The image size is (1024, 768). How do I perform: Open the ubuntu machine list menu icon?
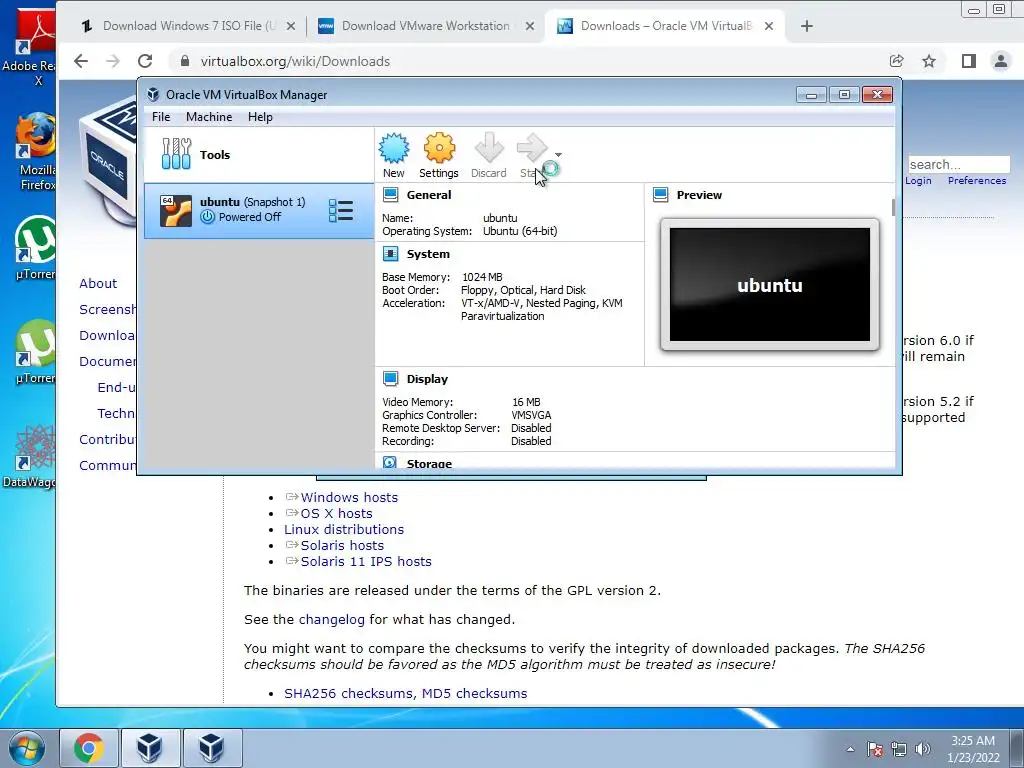coord(341,210)
